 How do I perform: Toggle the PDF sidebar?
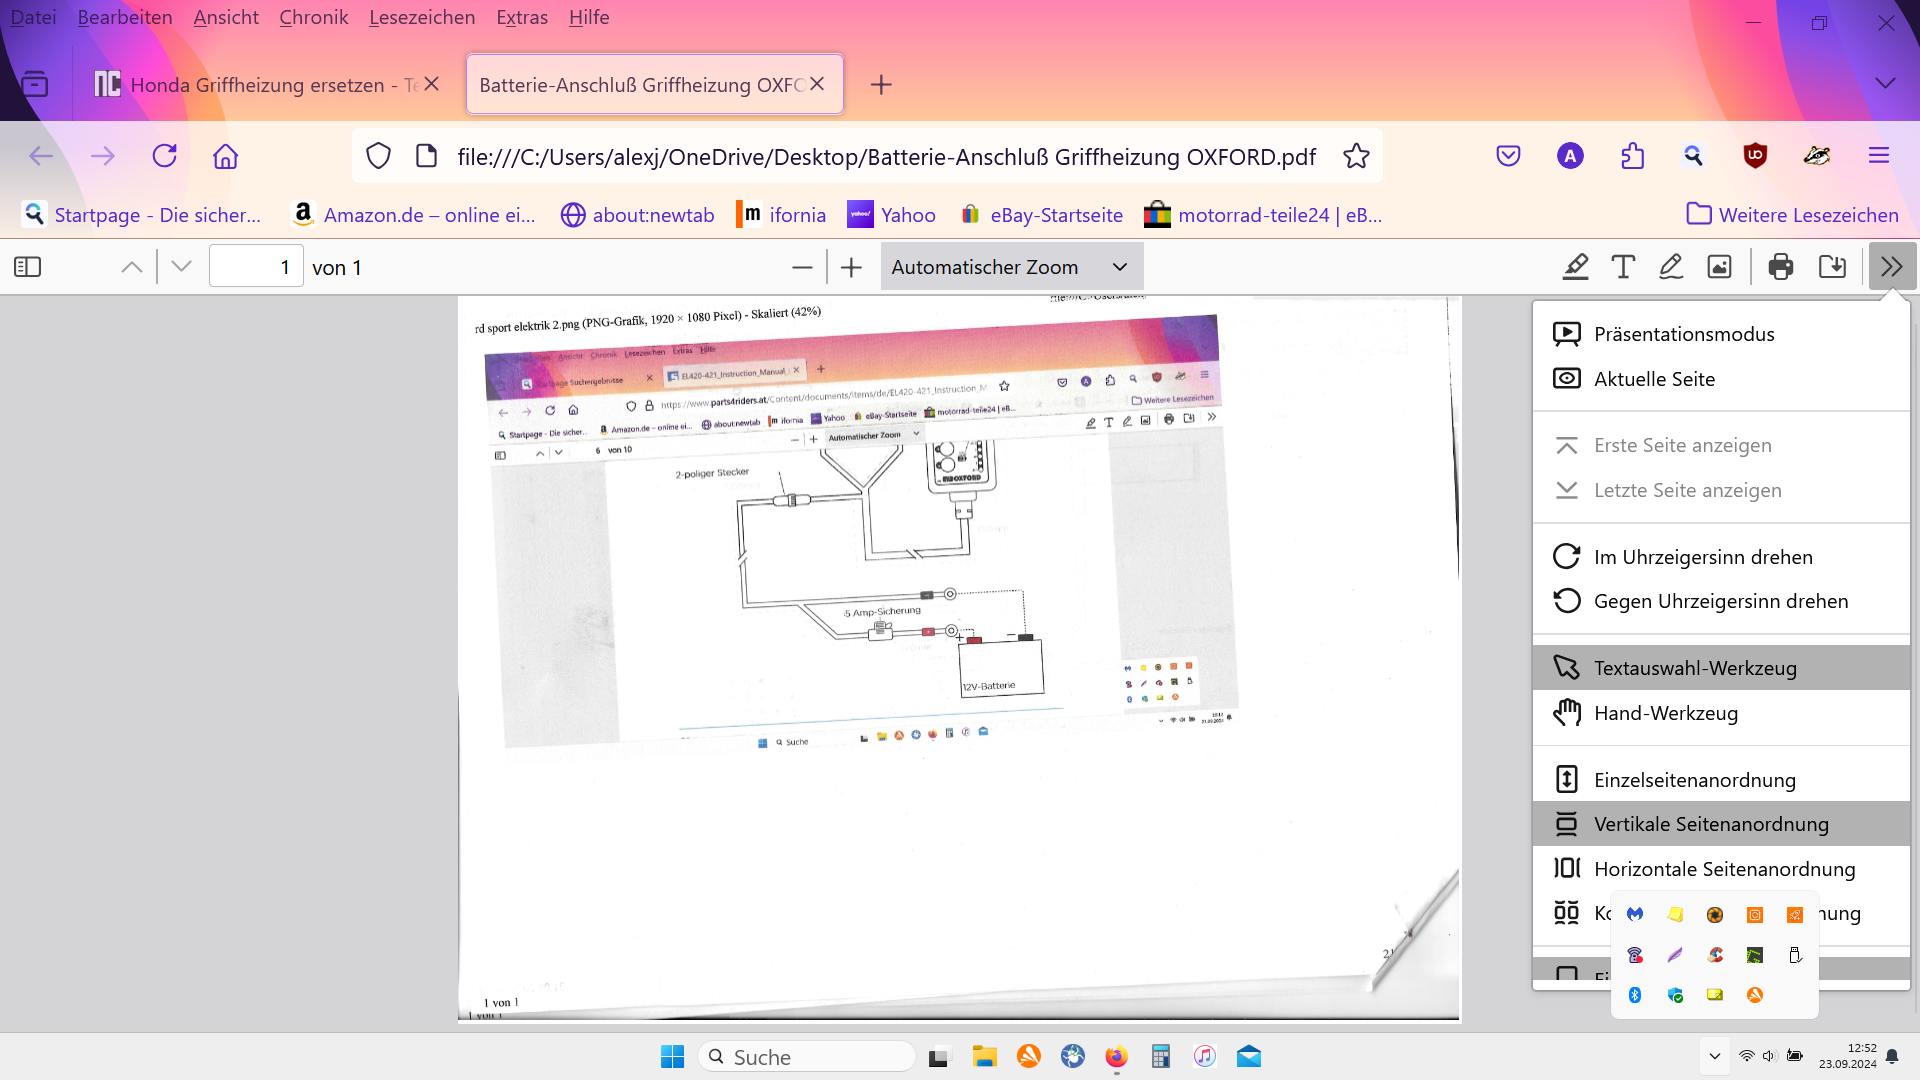pos(28,267)
